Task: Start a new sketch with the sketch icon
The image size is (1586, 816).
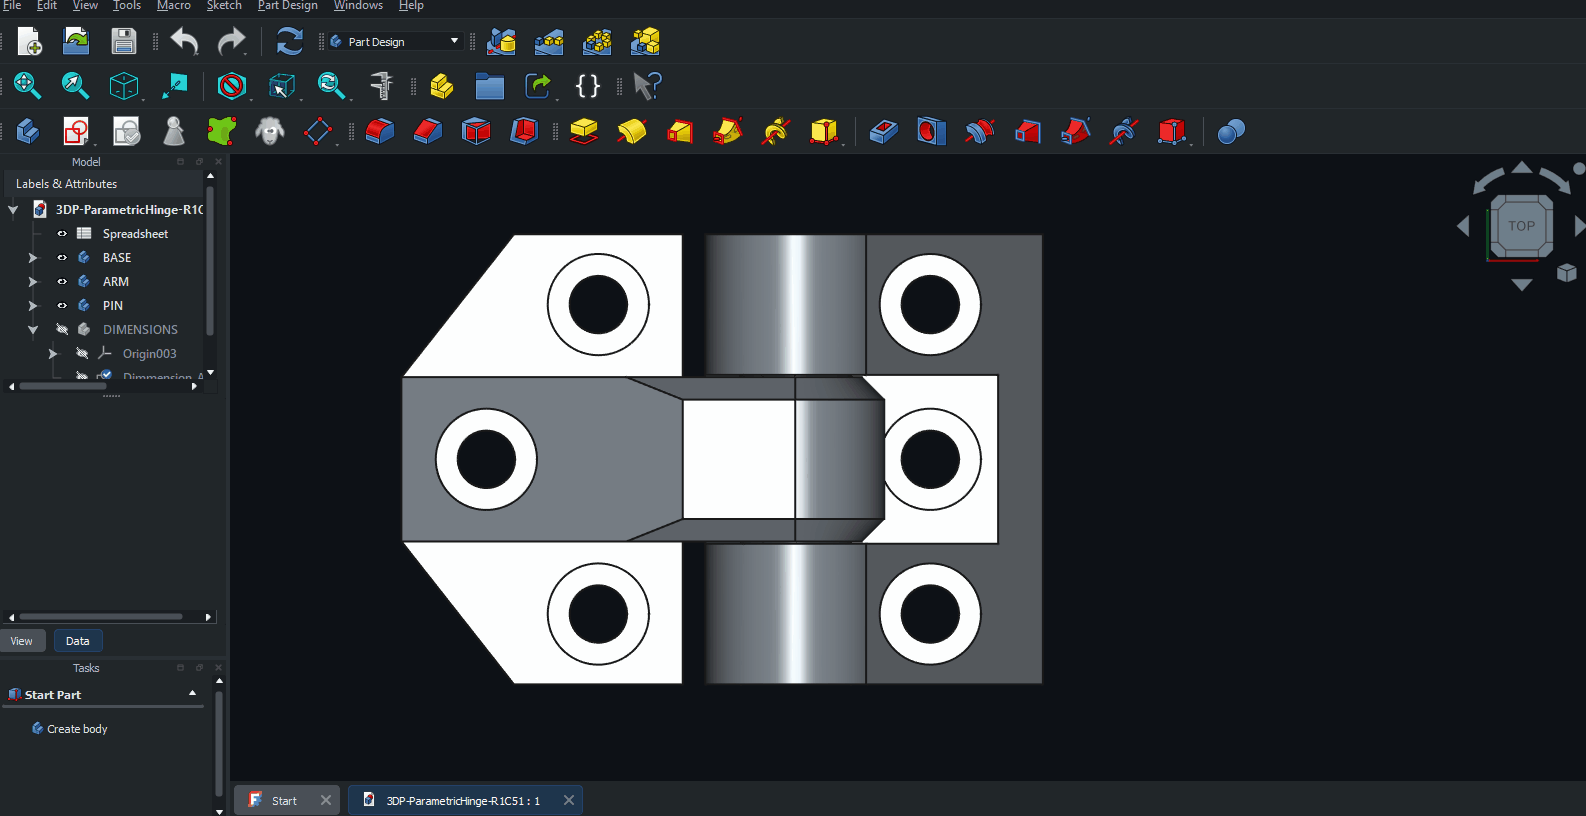Action: (x=76, y=131)
